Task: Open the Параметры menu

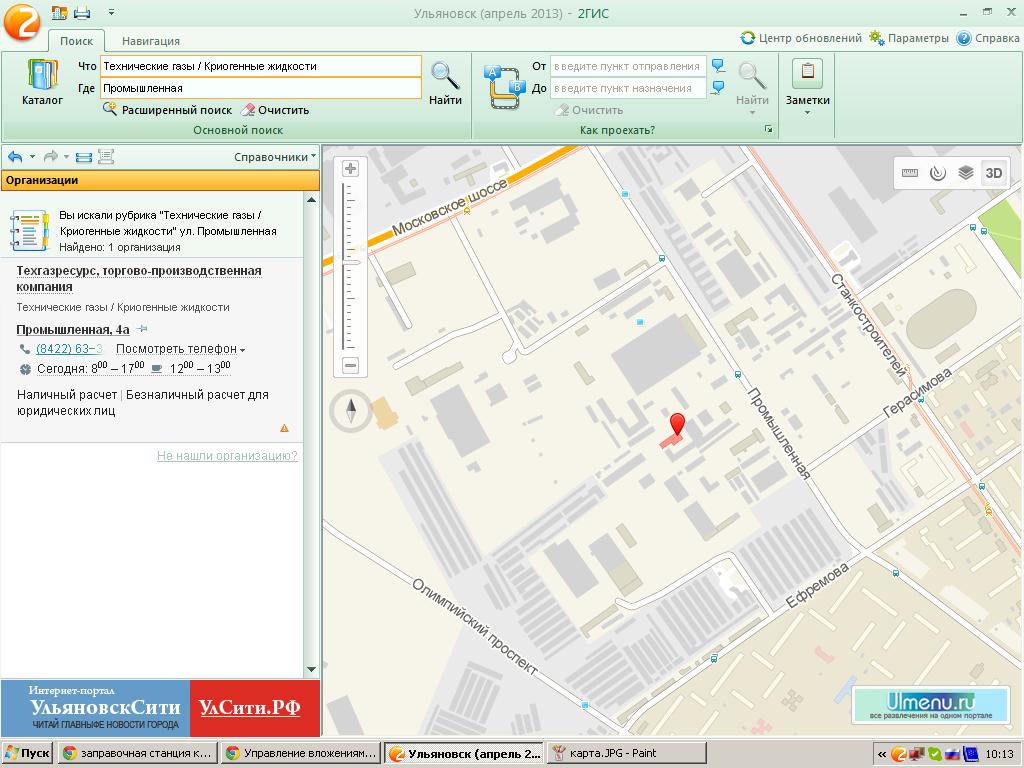Action: 908,38
